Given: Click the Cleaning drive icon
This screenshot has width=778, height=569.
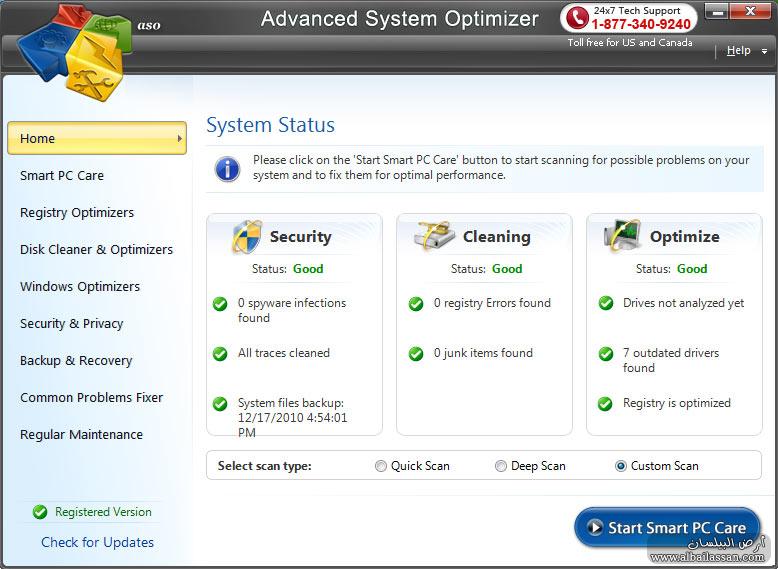Looking at the screenshot, I should click(435, 235).
